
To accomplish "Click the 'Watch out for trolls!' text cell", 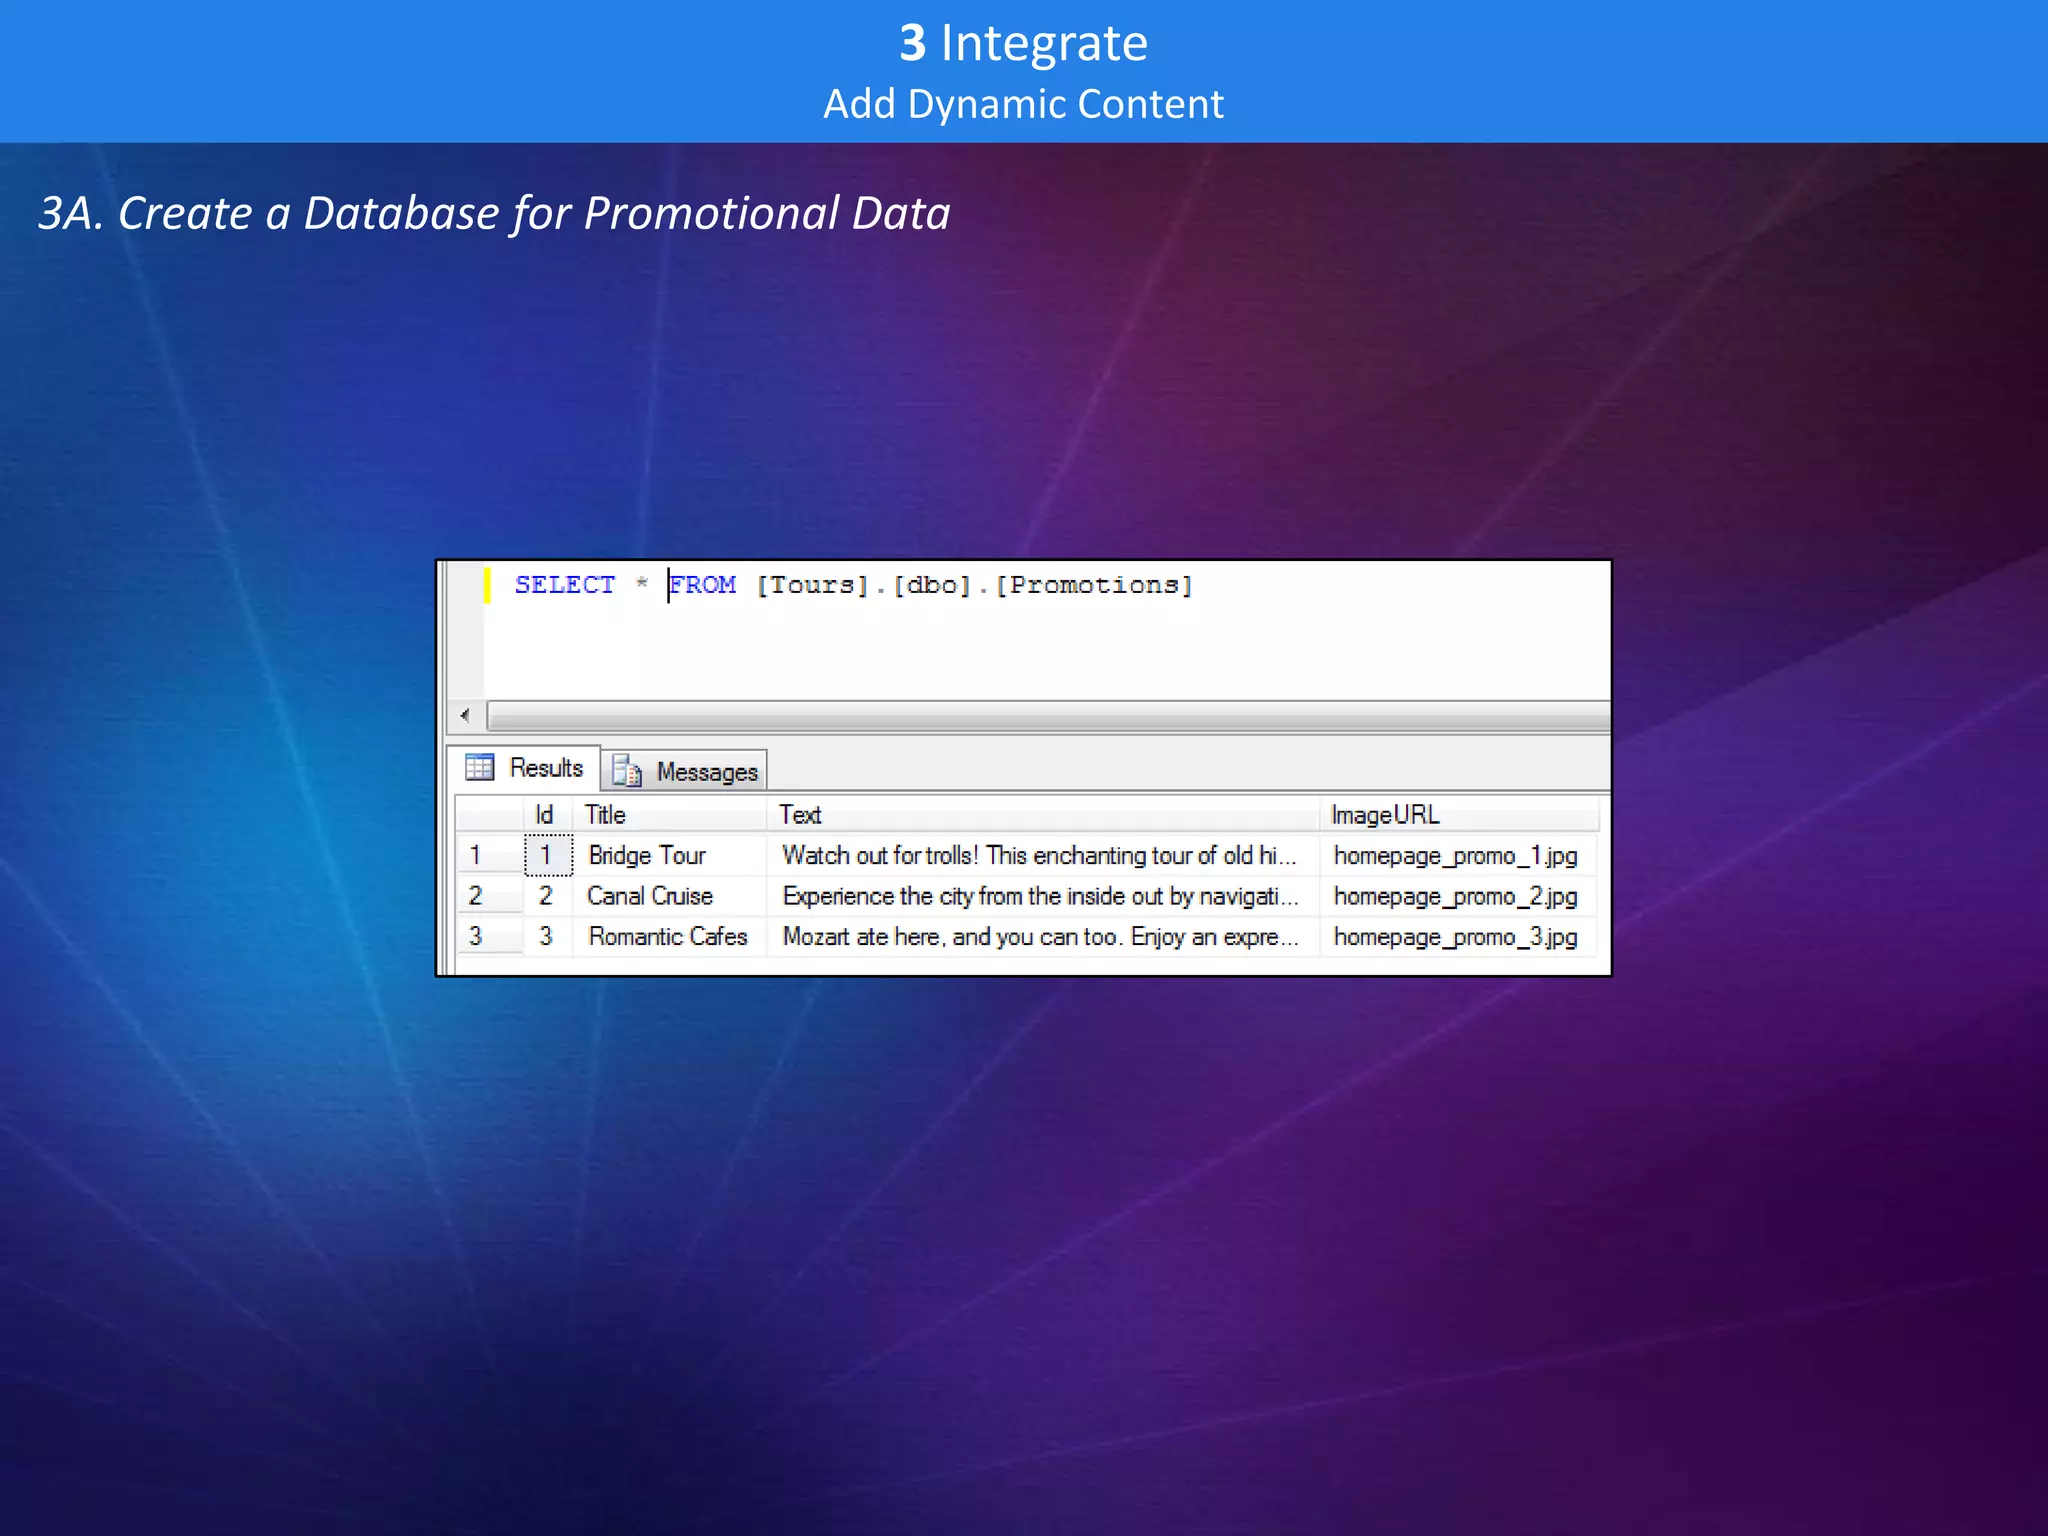I will pos(1043,855).
